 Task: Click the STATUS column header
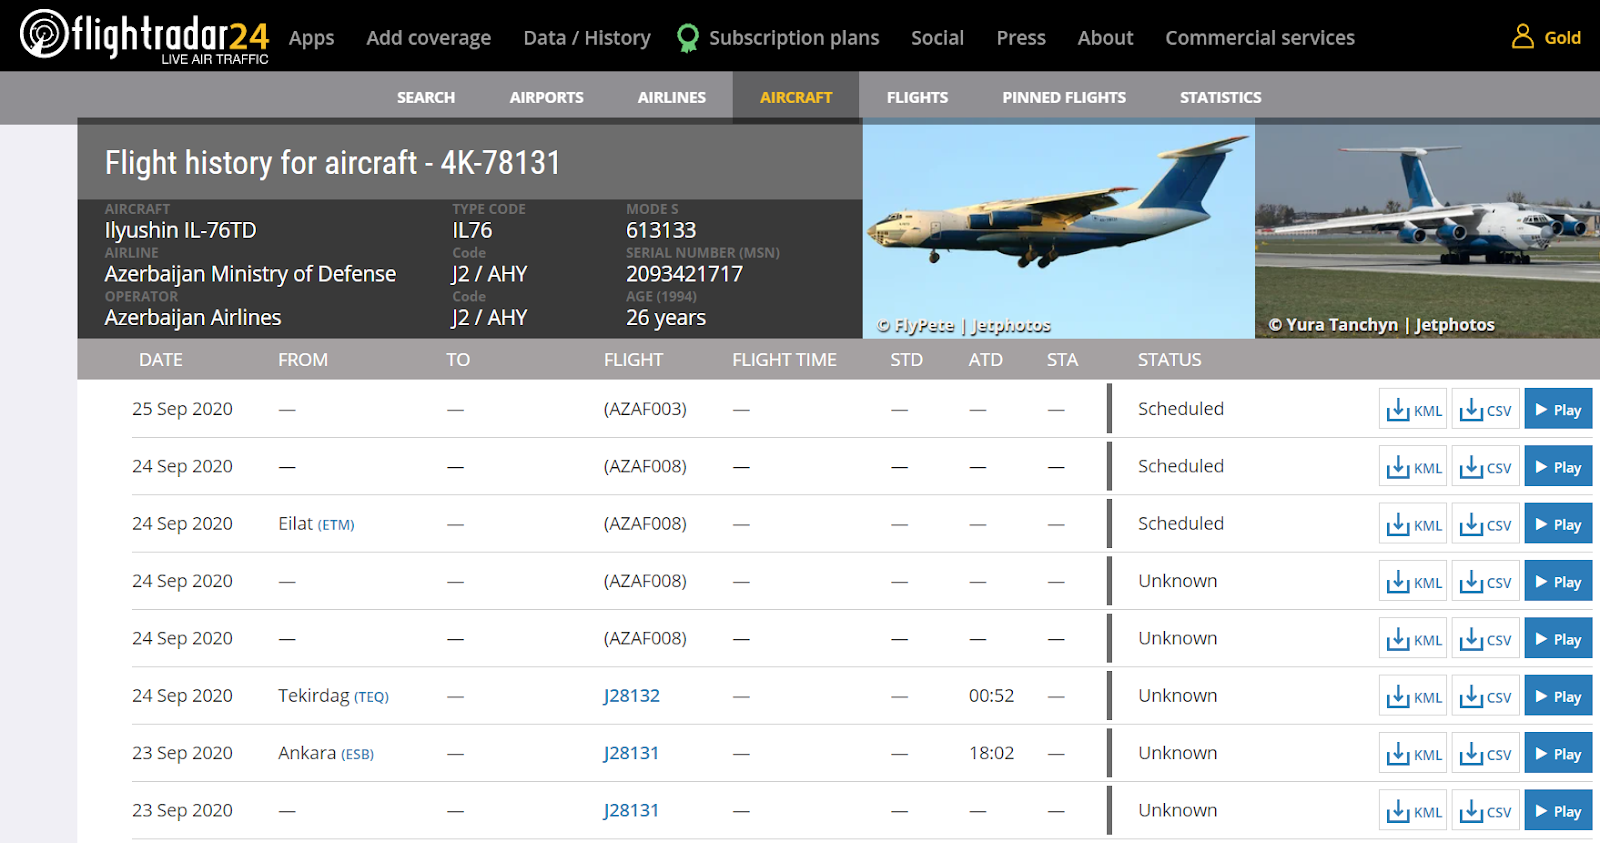coord(1169,360)
